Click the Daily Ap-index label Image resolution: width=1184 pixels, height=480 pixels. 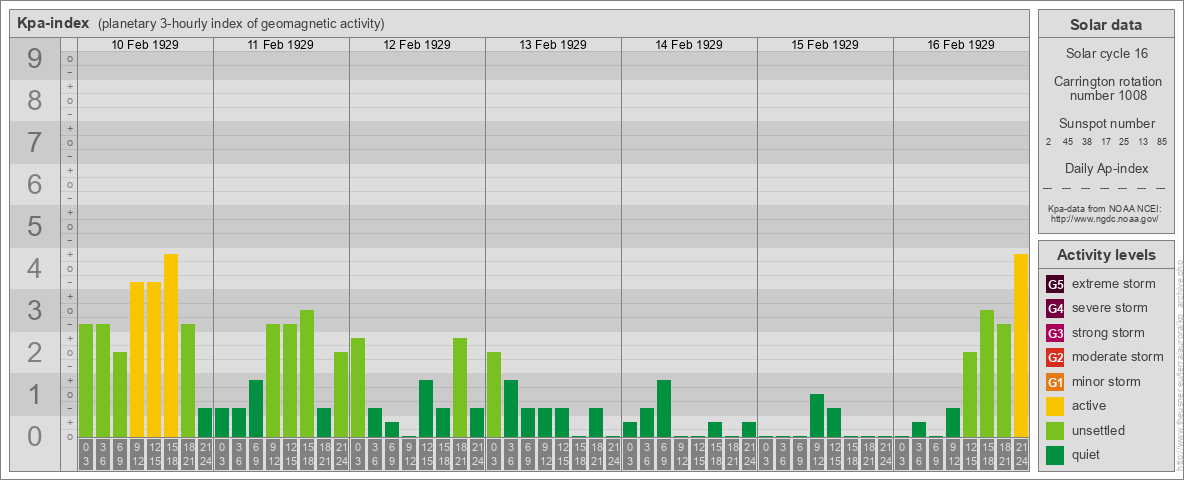coord(1106,168)
